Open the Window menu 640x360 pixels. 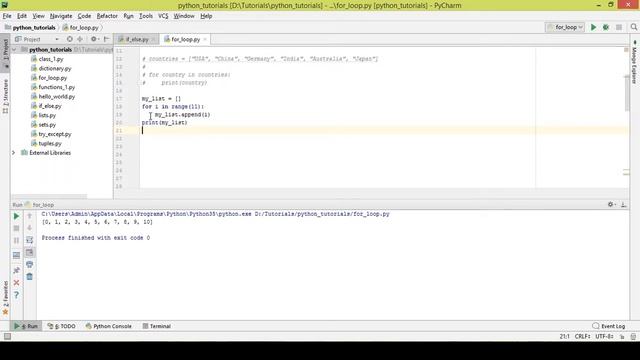tap(184, 16)
